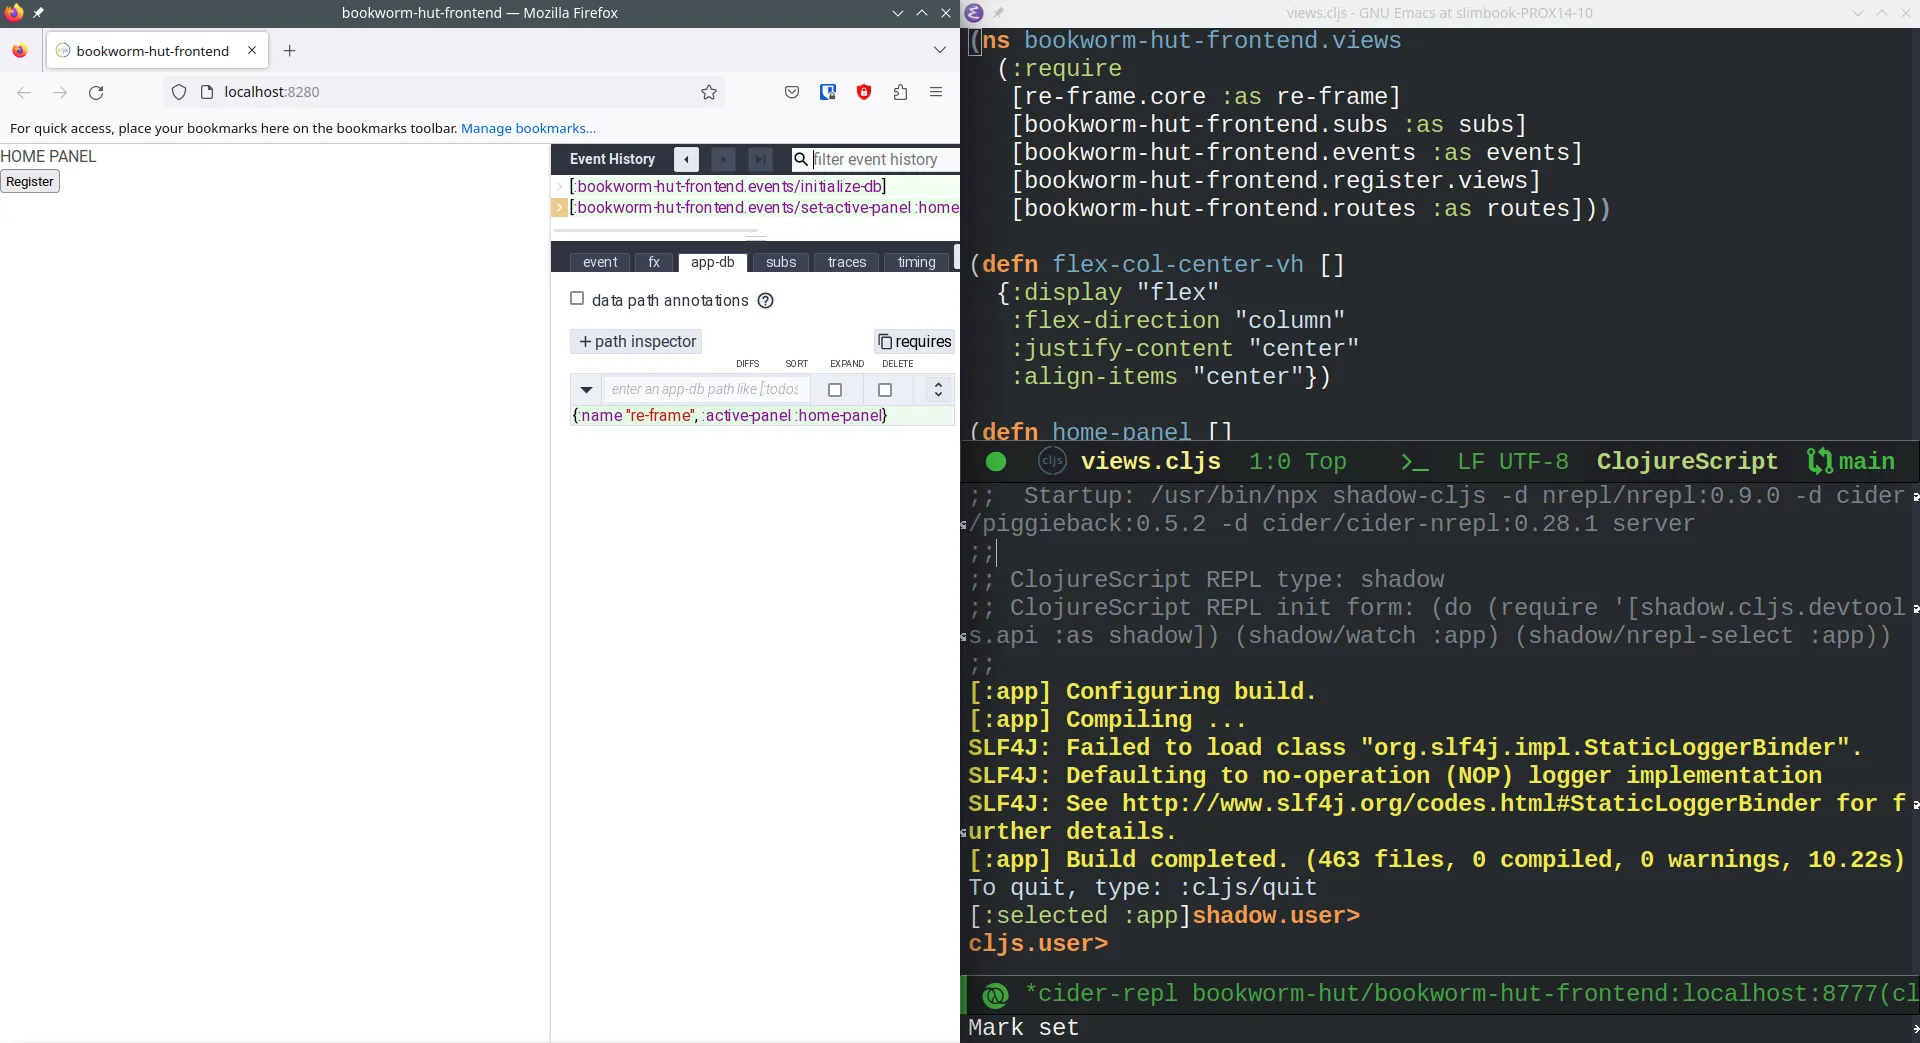Go to previous event in Event History
Screen dimensions: 1920x1043
(686, 159)
